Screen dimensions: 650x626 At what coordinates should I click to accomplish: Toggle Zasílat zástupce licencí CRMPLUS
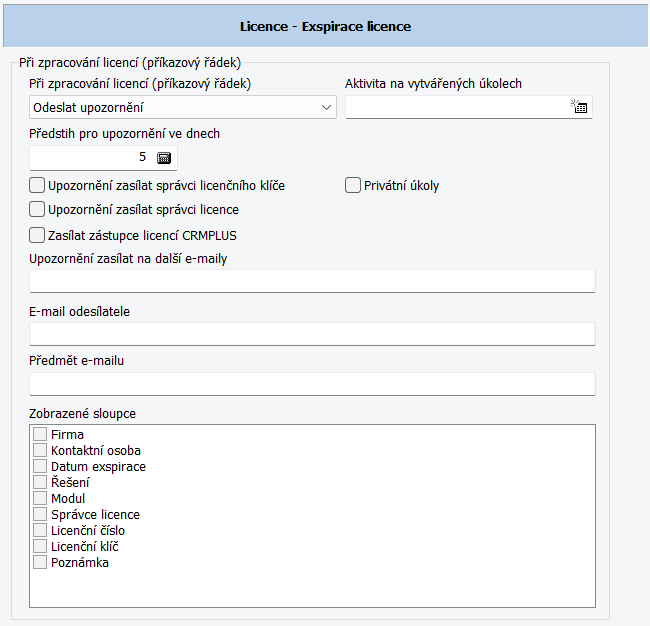click(37, 235)
